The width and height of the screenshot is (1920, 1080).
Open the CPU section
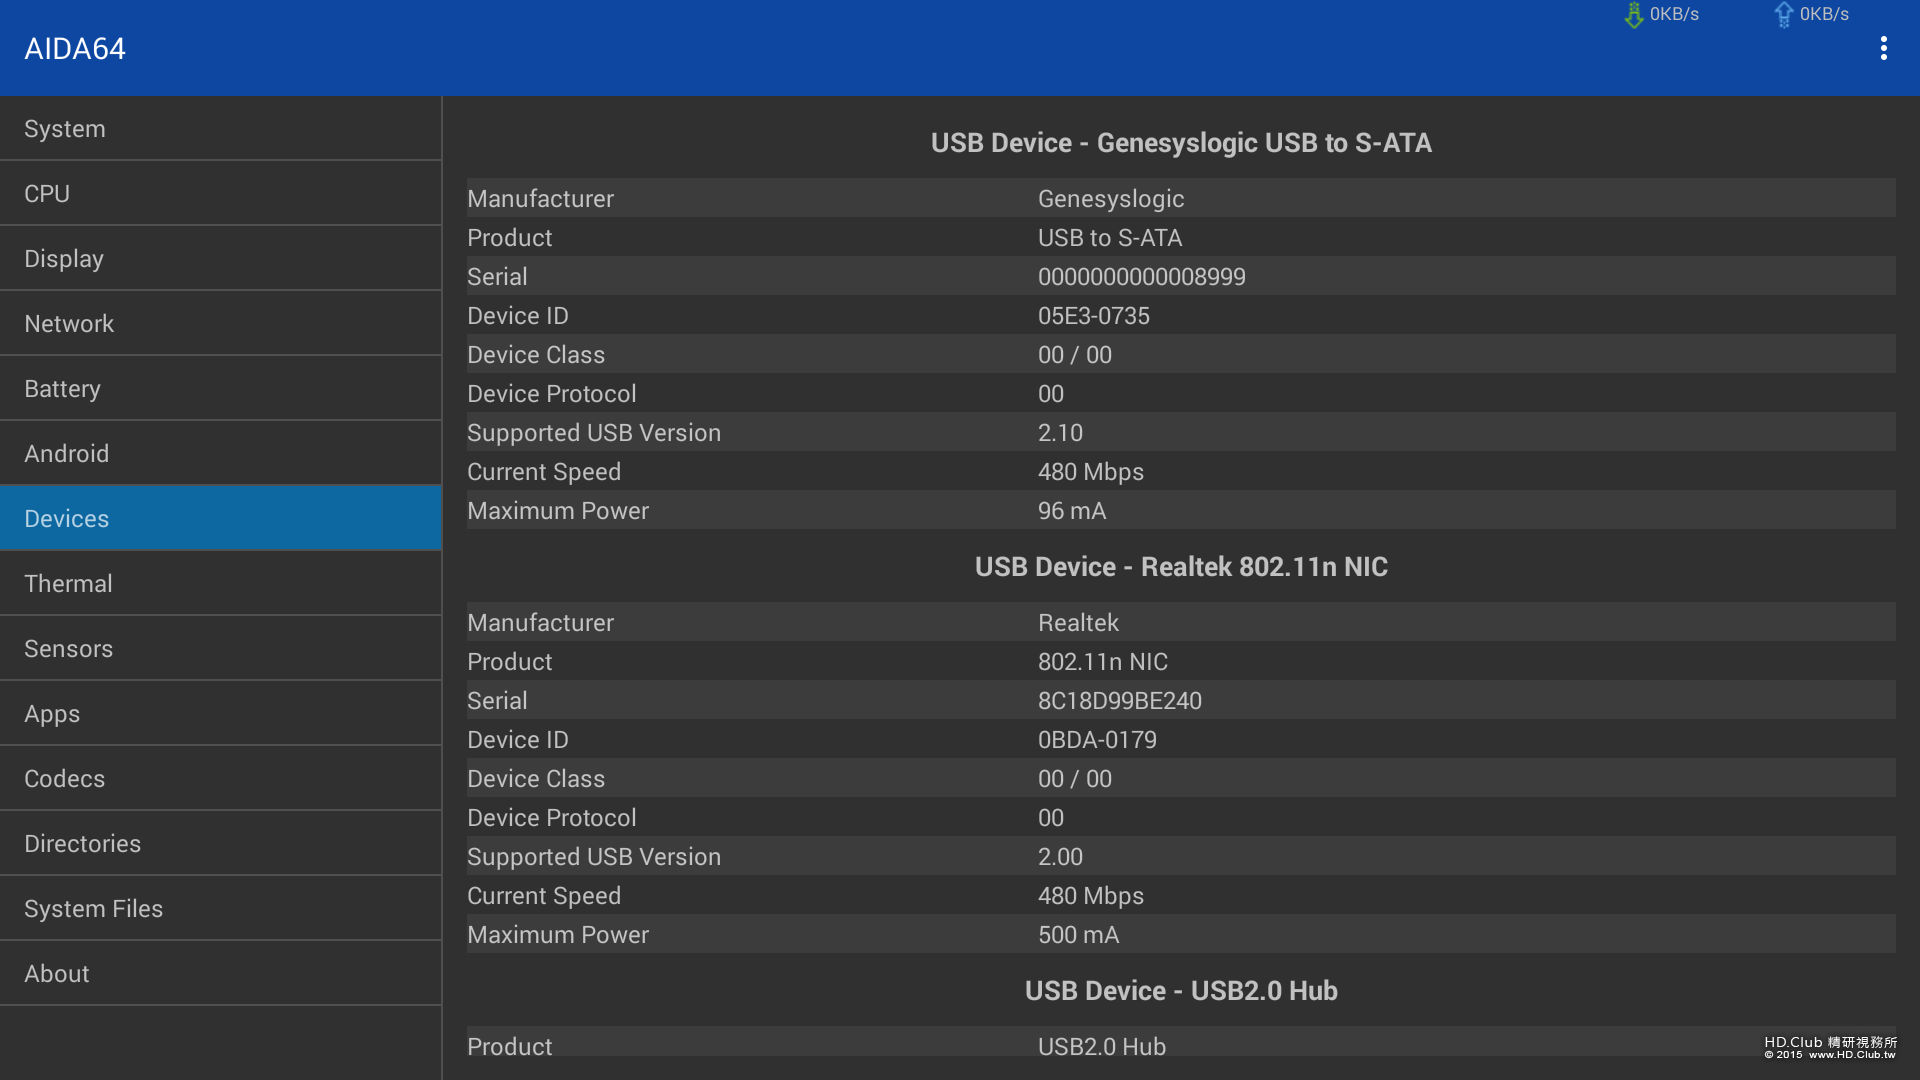(220, 194)
